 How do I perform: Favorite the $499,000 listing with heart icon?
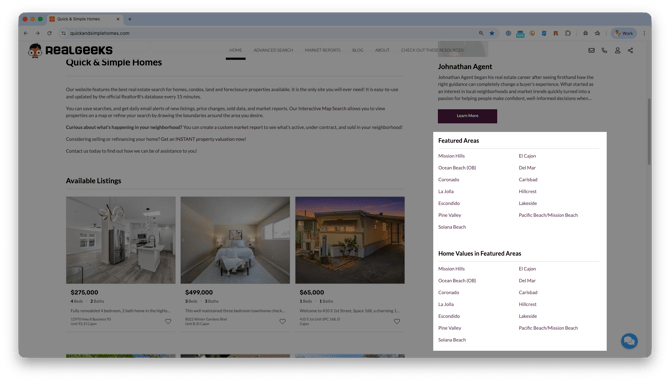[282, 321]
